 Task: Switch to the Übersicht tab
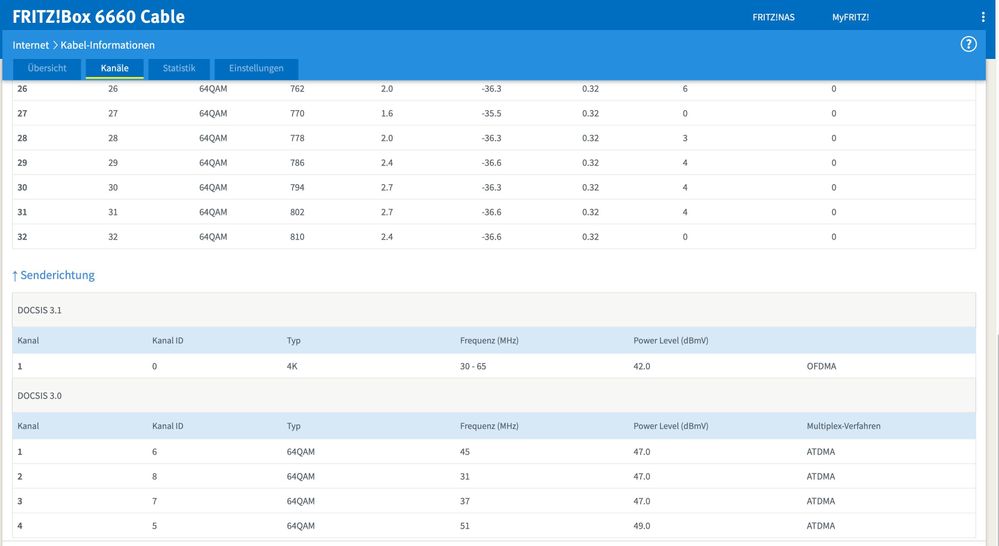(47, 68)
